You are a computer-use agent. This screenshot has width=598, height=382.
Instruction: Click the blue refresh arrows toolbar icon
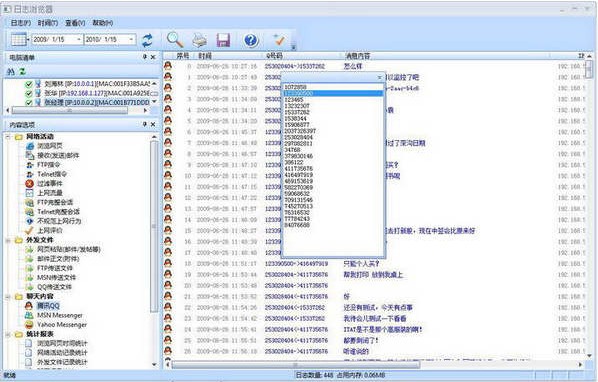(147, 40)
